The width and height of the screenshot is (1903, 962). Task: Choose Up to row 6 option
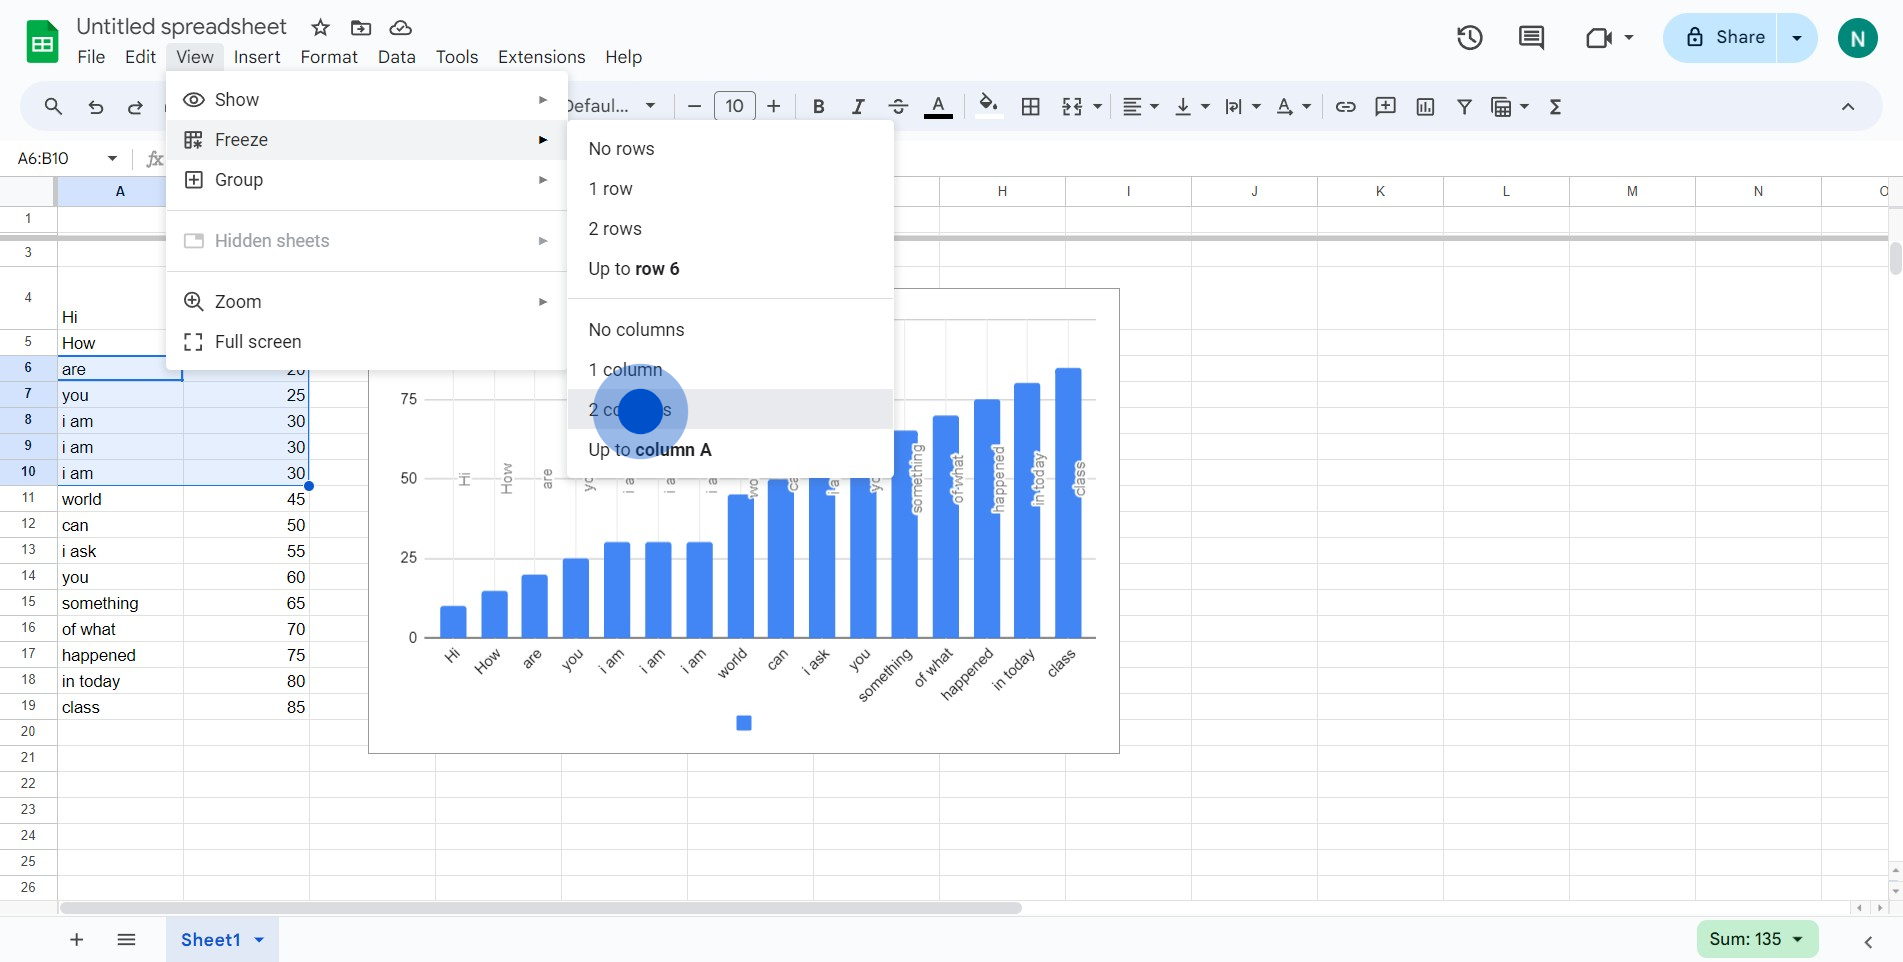tap(730, 269)
